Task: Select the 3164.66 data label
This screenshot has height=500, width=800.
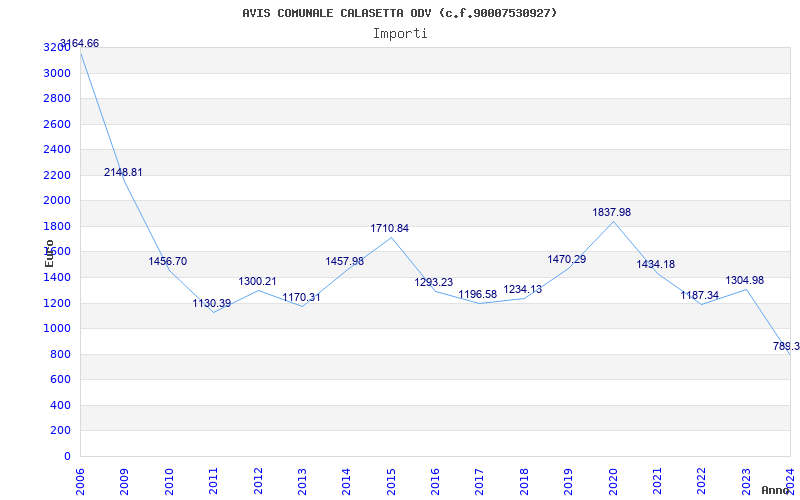Action: (80, 43)
